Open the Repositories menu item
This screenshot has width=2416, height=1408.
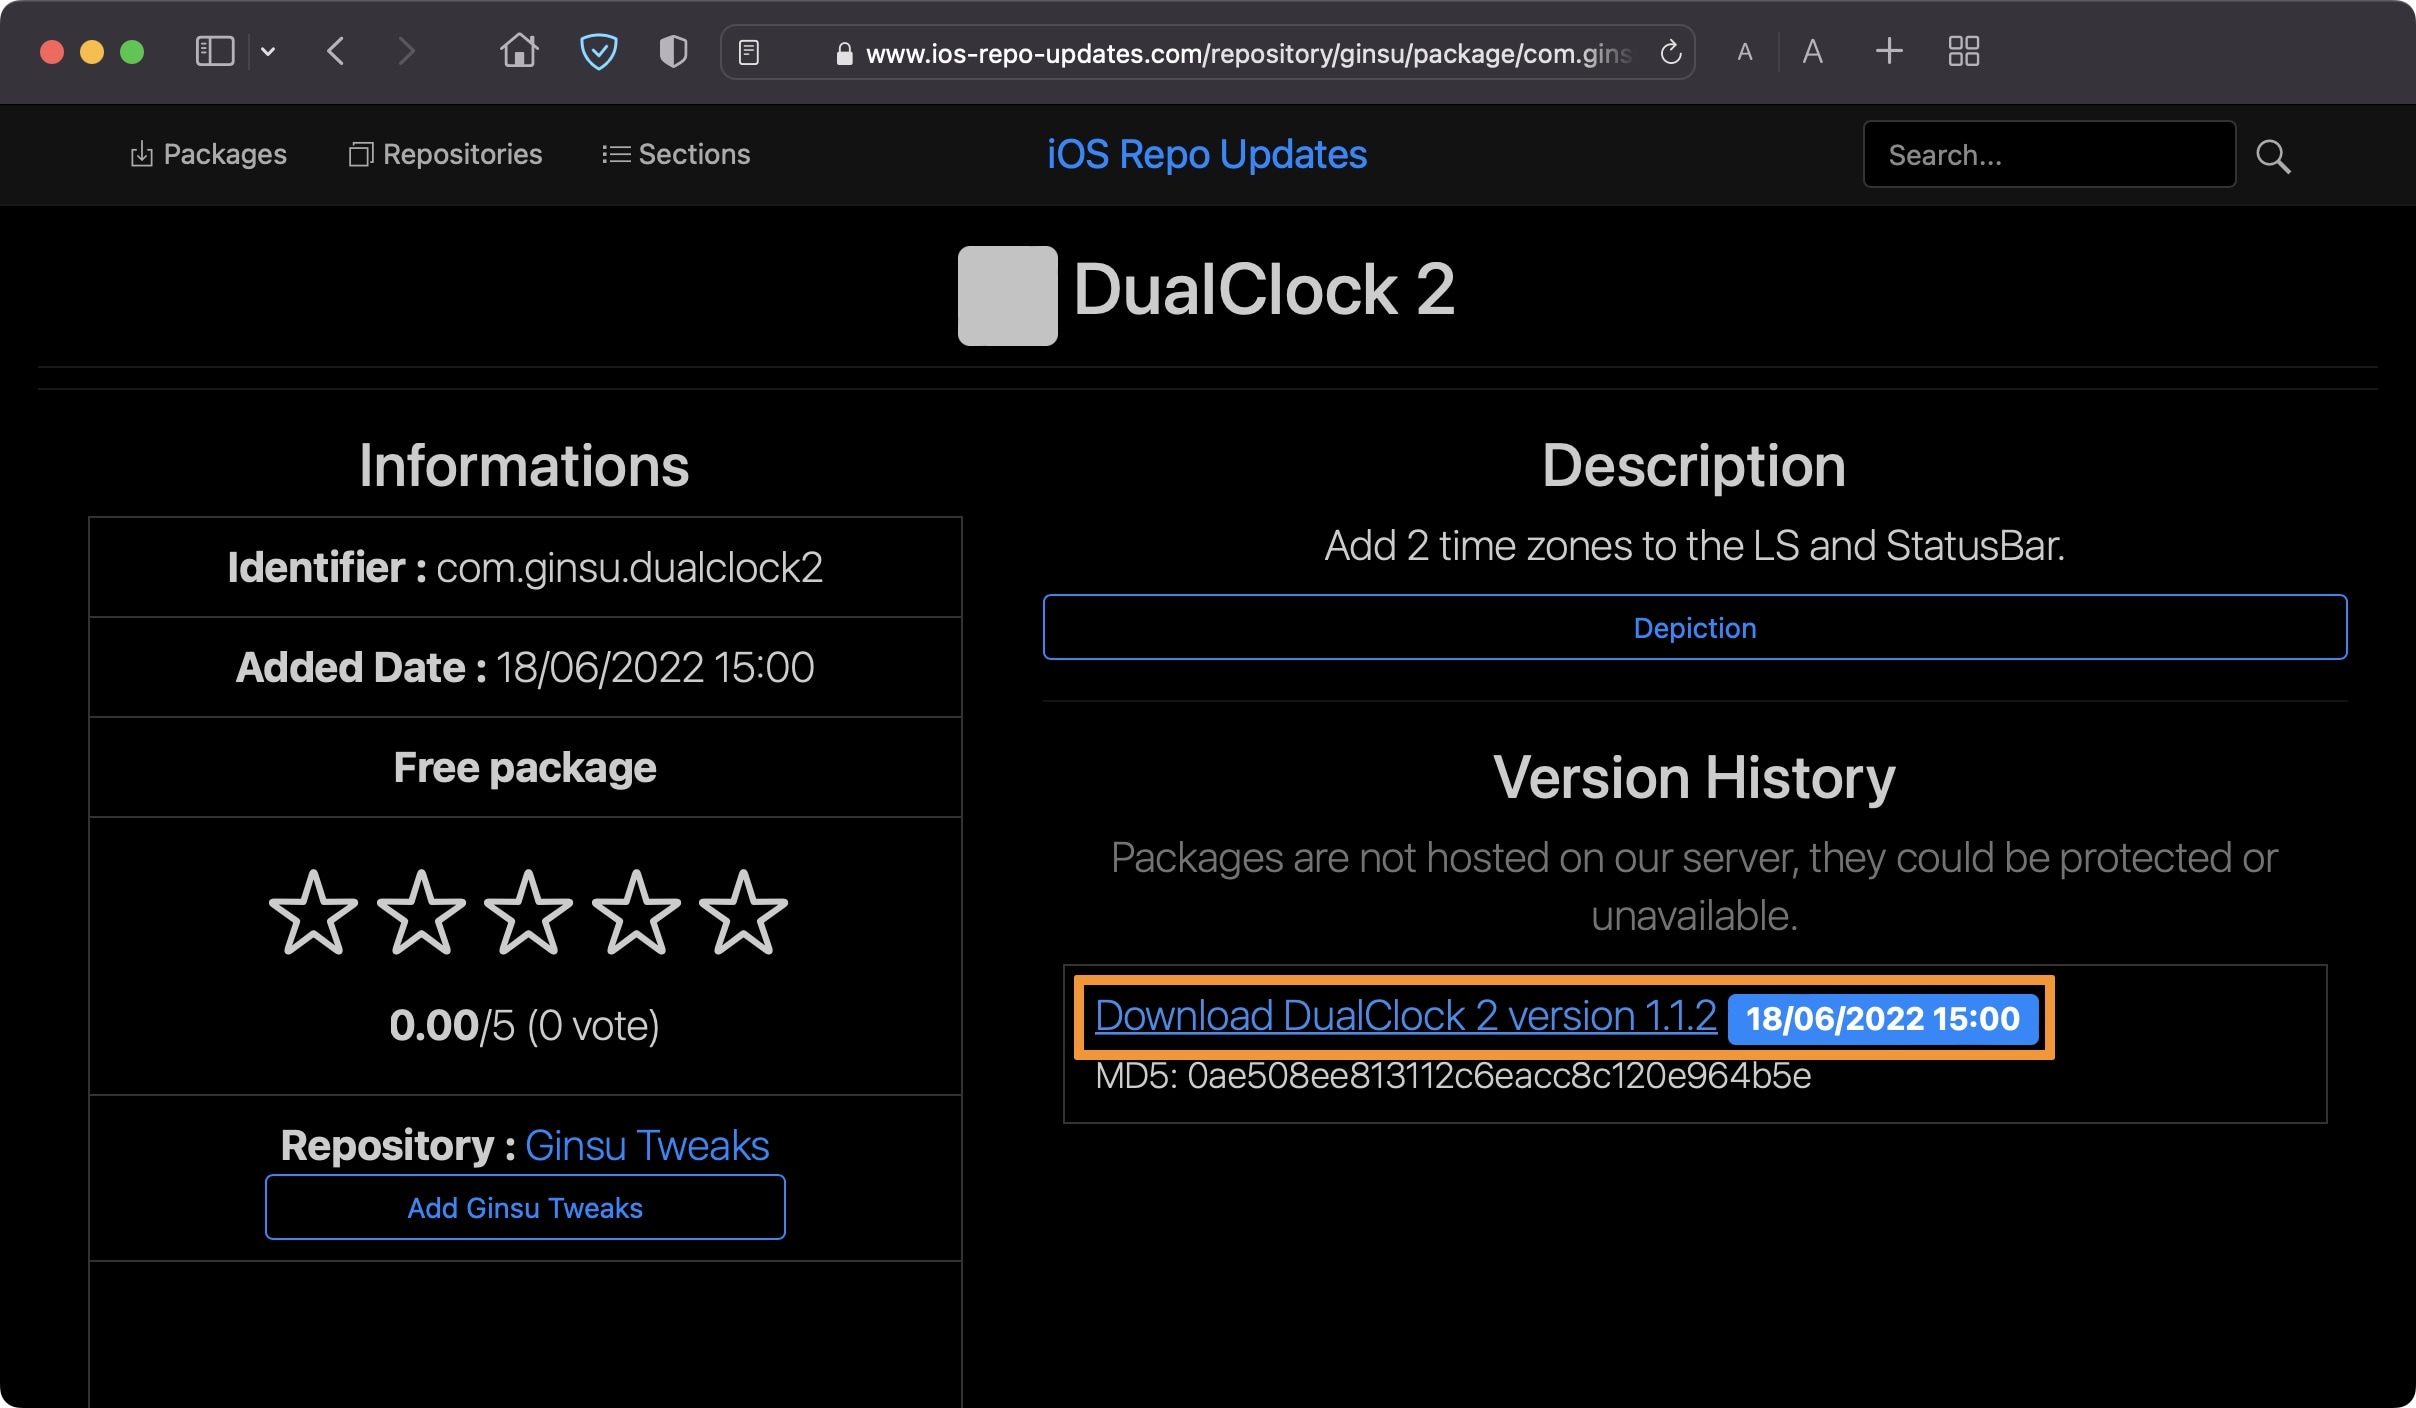[445, 154]
